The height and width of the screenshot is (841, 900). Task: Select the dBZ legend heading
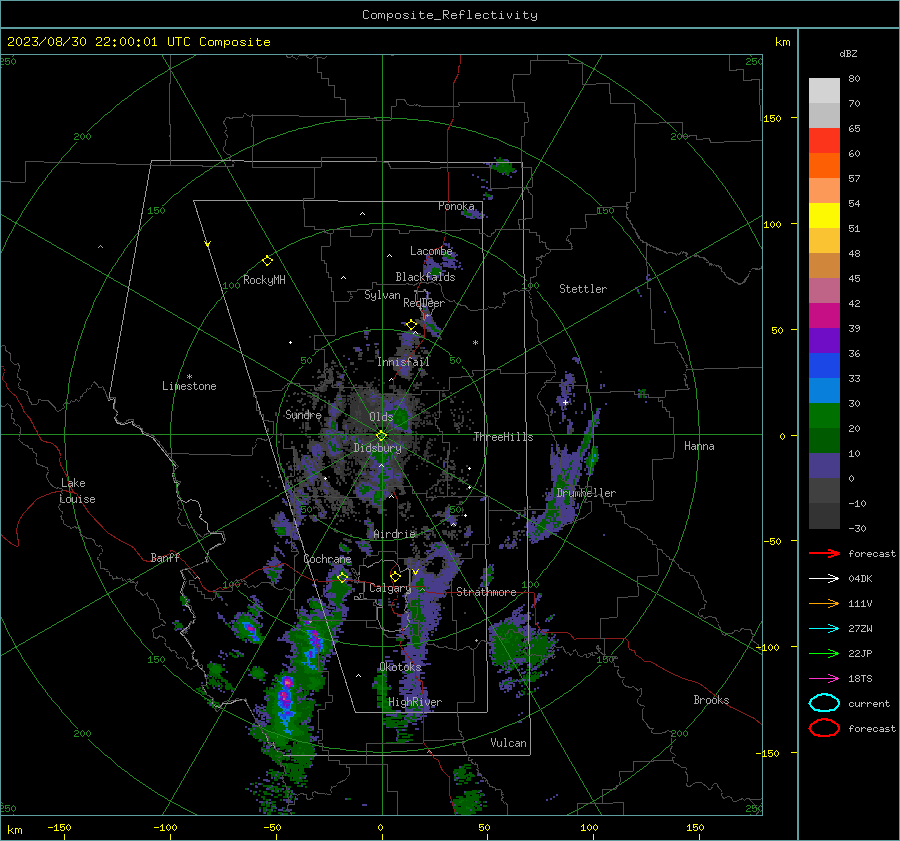(848, 54)
